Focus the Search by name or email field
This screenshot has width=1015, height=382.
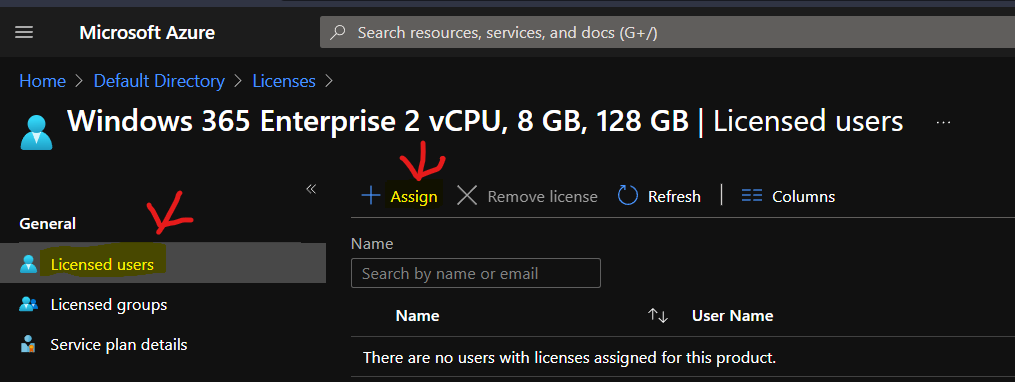click(x=476, y=273)
